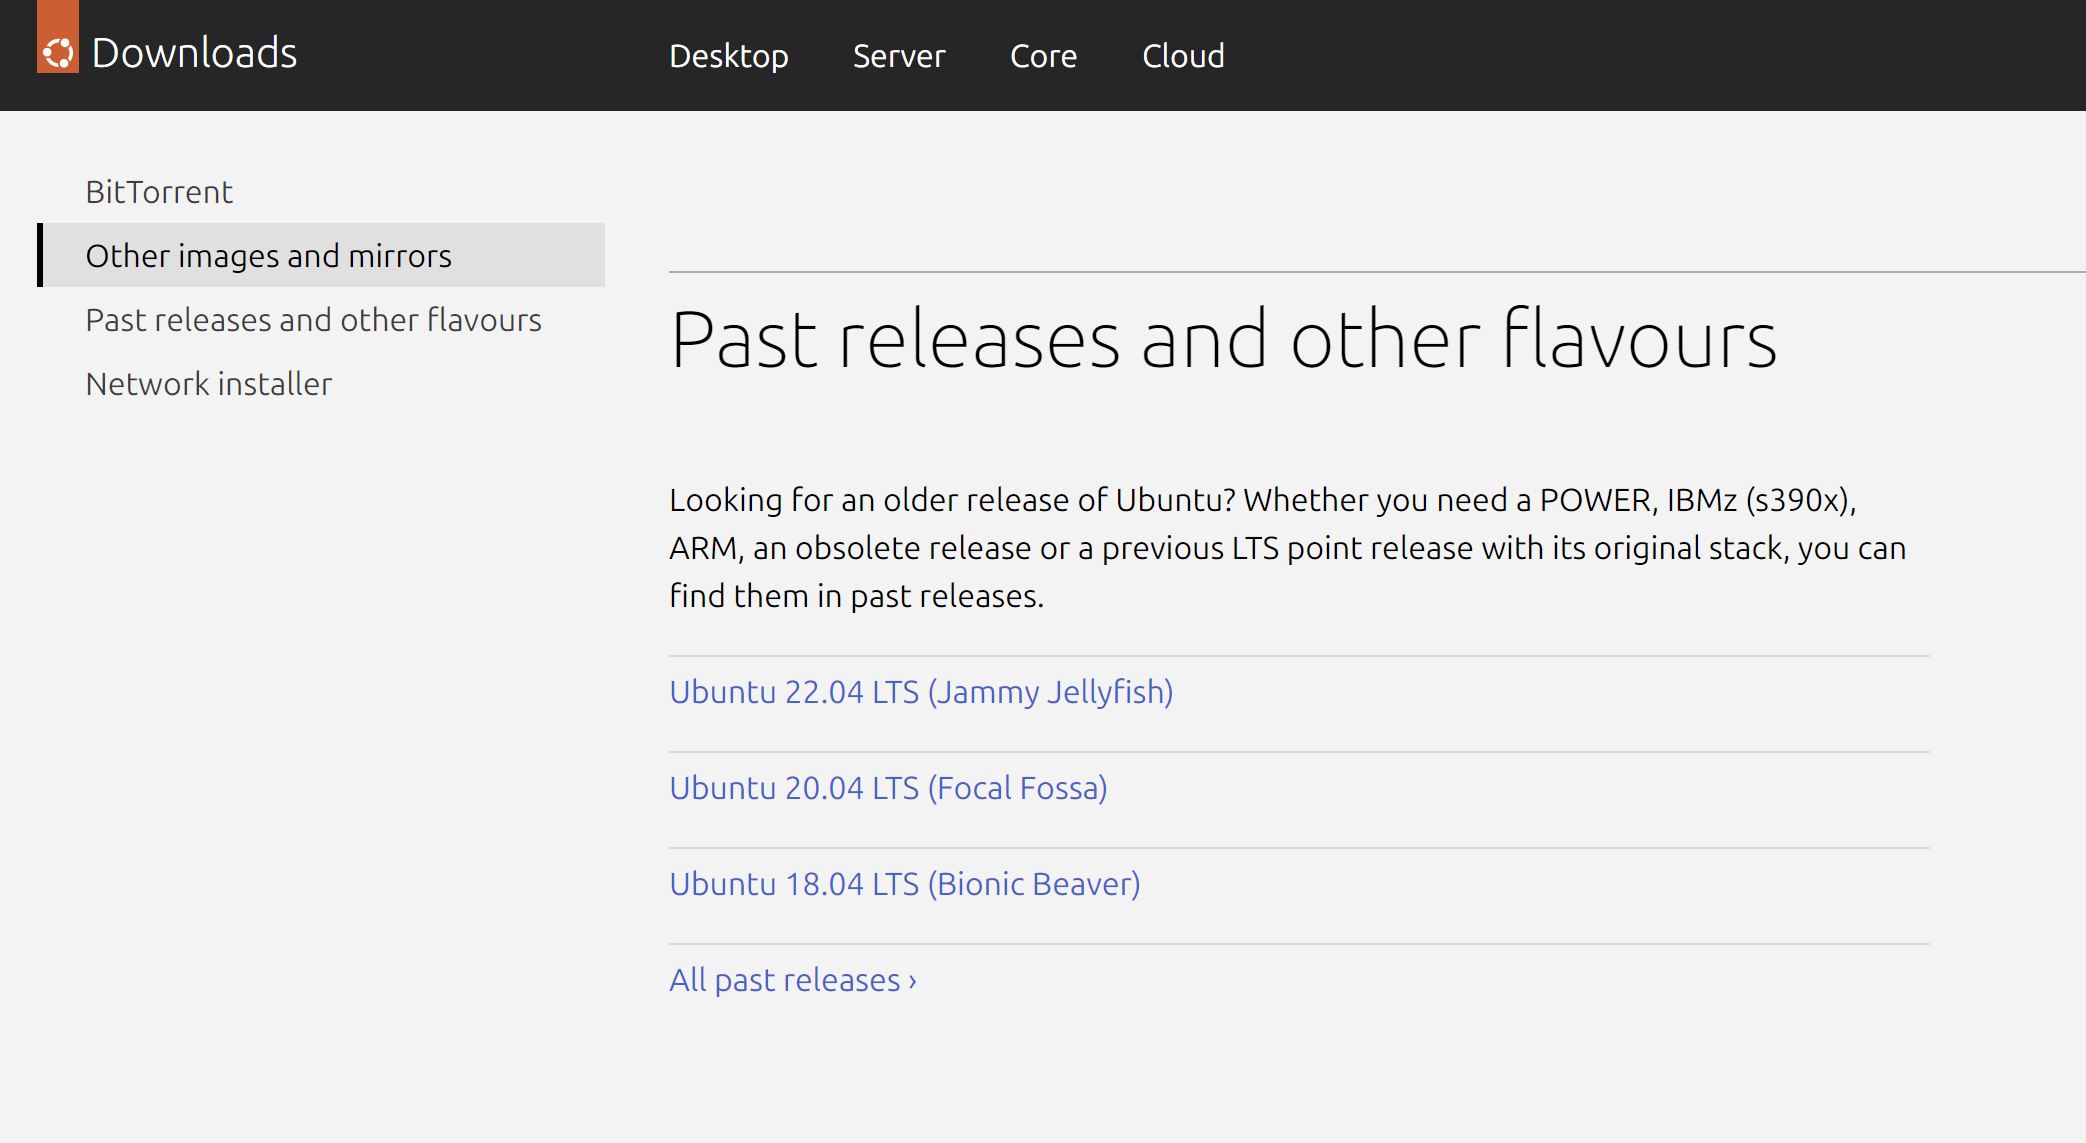Go to the Cloud navigation item
The image size is (2086, 1143).
point(1183,56)
